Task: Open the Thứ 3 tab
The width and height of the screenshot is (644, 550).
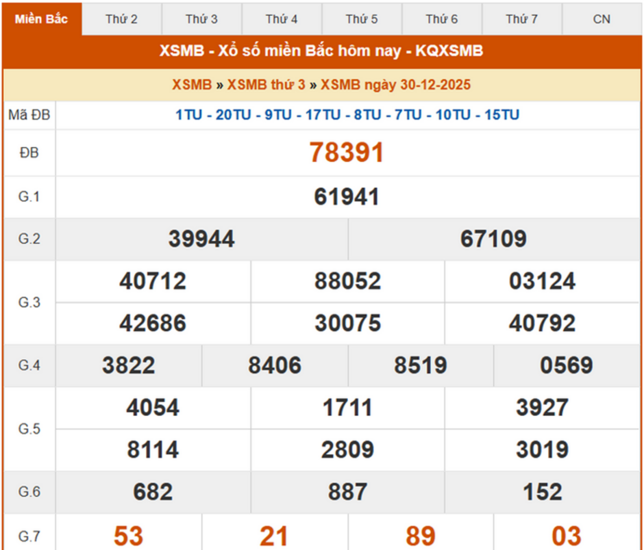Action: click(201, 19)
